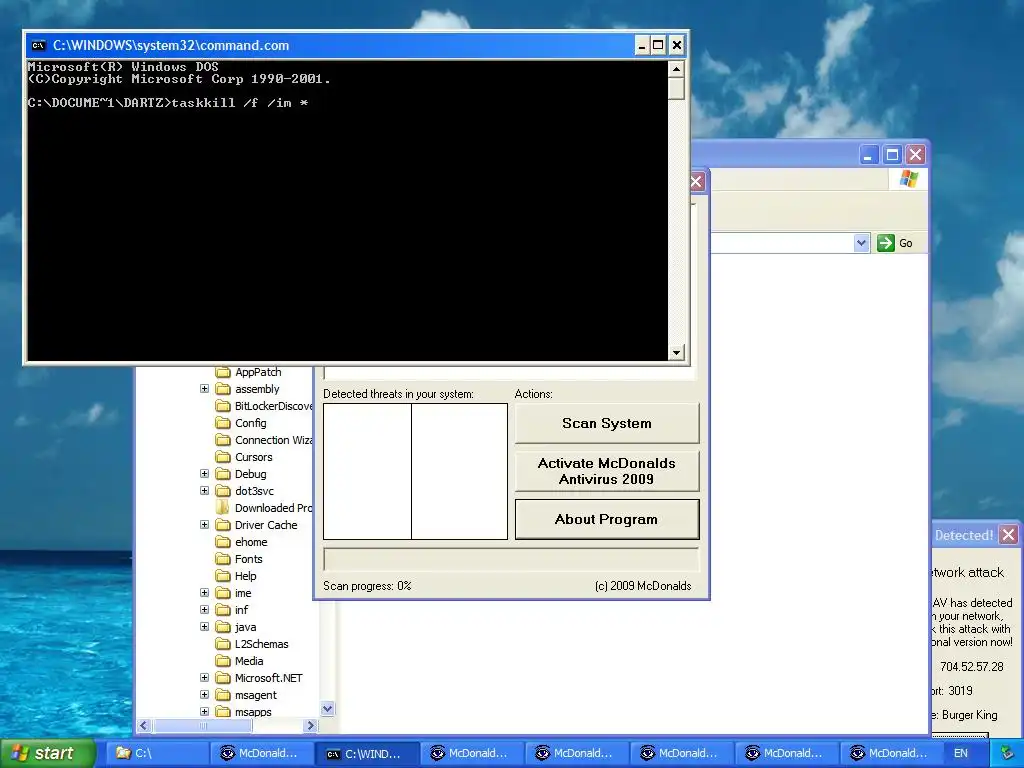Image resolution: width=1024 pixels, height=768 pixels.
Task: Close the McDonalds Antivirus window
Action: pyautogui.click(x=697, y=182)
